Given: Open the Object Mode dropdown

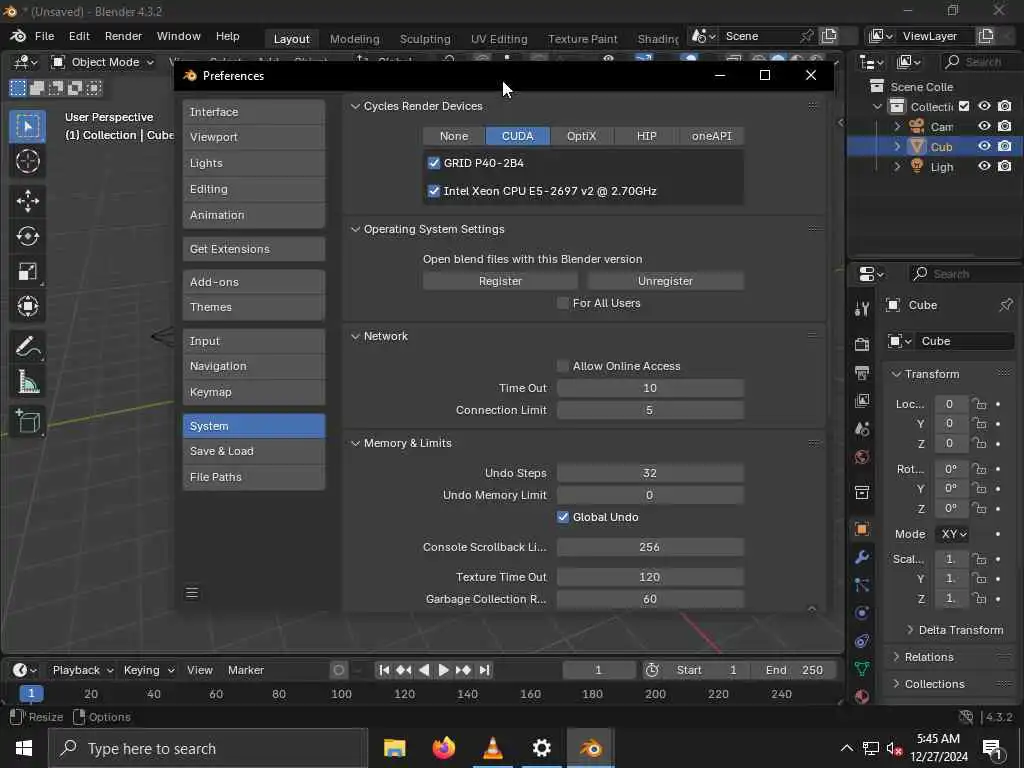Looking at the screenshot, I should [103, 62].
